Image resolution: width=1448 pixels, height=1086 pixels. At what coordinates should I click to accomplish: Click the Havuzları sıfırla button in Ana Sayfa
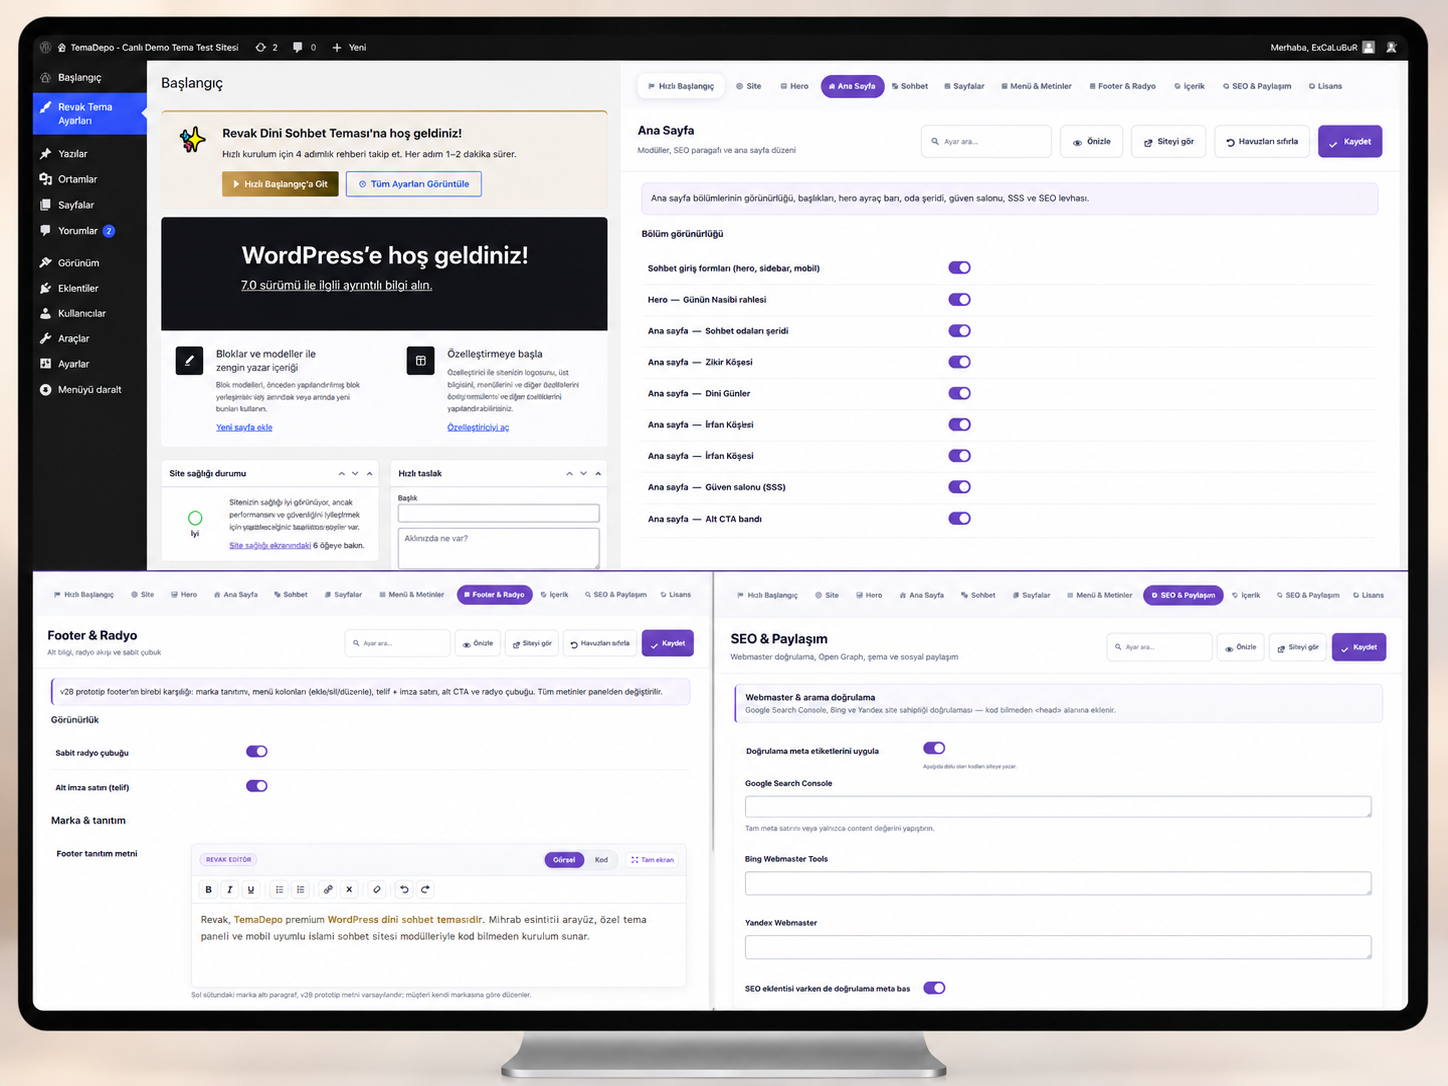click(1262, 142)
